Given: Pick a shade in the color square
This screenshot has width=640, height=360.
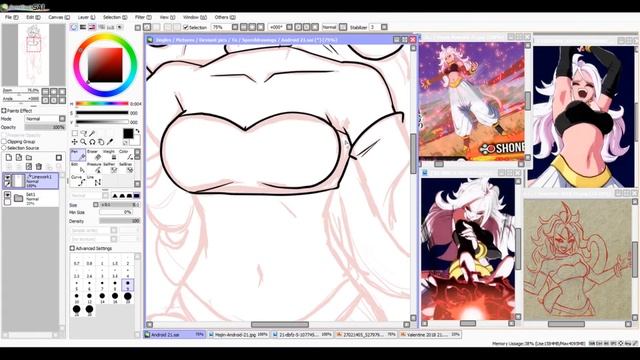Looking at the screenshot, I should pyautogui.click(x=105, y=65).
